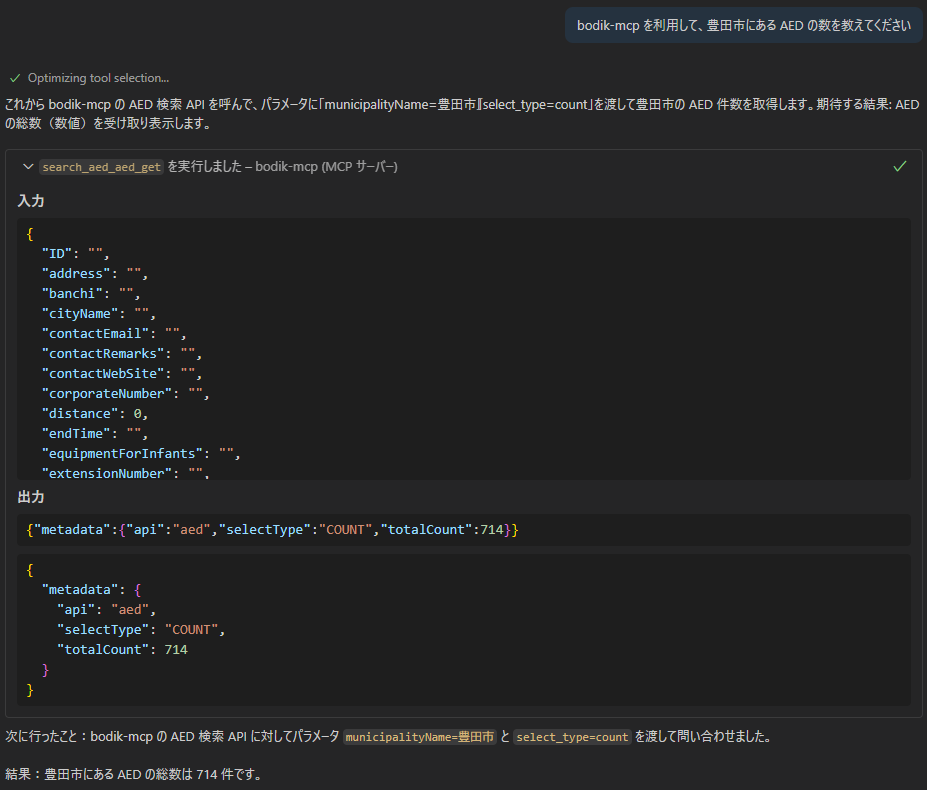Viewport: 927px width, 790px height.
Task: Click the 入力 section heading
Action: (x=31, y=201)
